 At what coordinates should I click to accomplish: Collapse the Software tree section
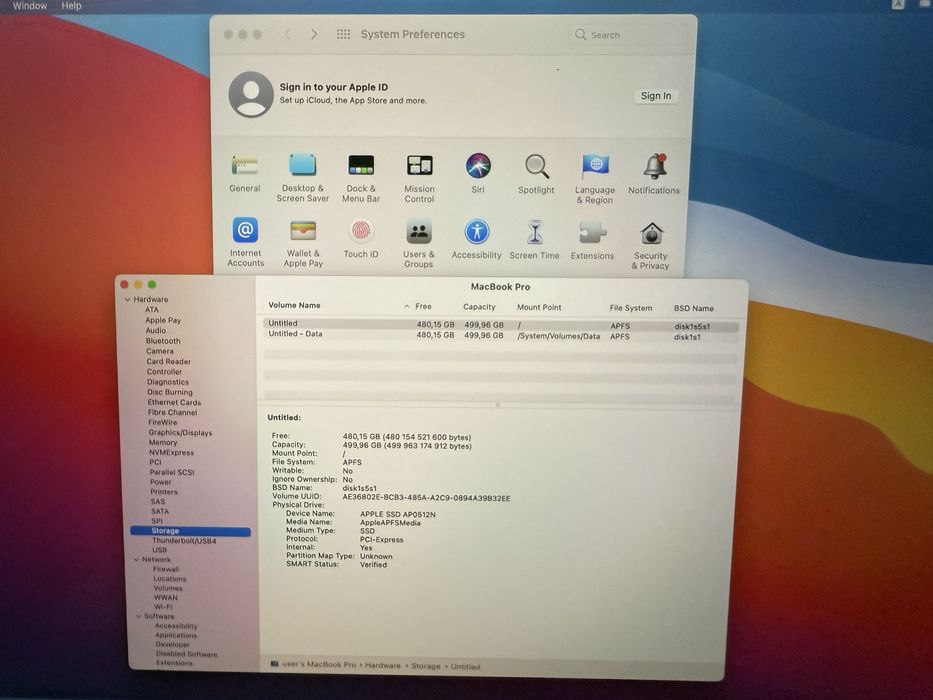136,617
